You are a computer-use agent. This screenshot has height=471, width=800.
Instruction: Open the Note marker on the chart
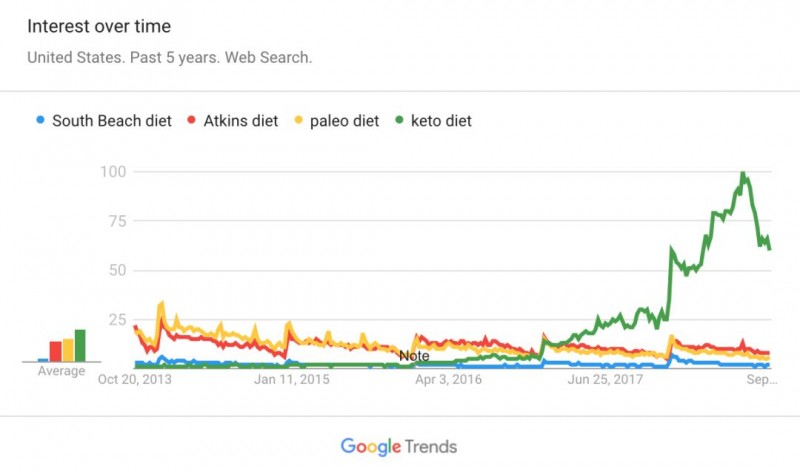tap(414, 355)
